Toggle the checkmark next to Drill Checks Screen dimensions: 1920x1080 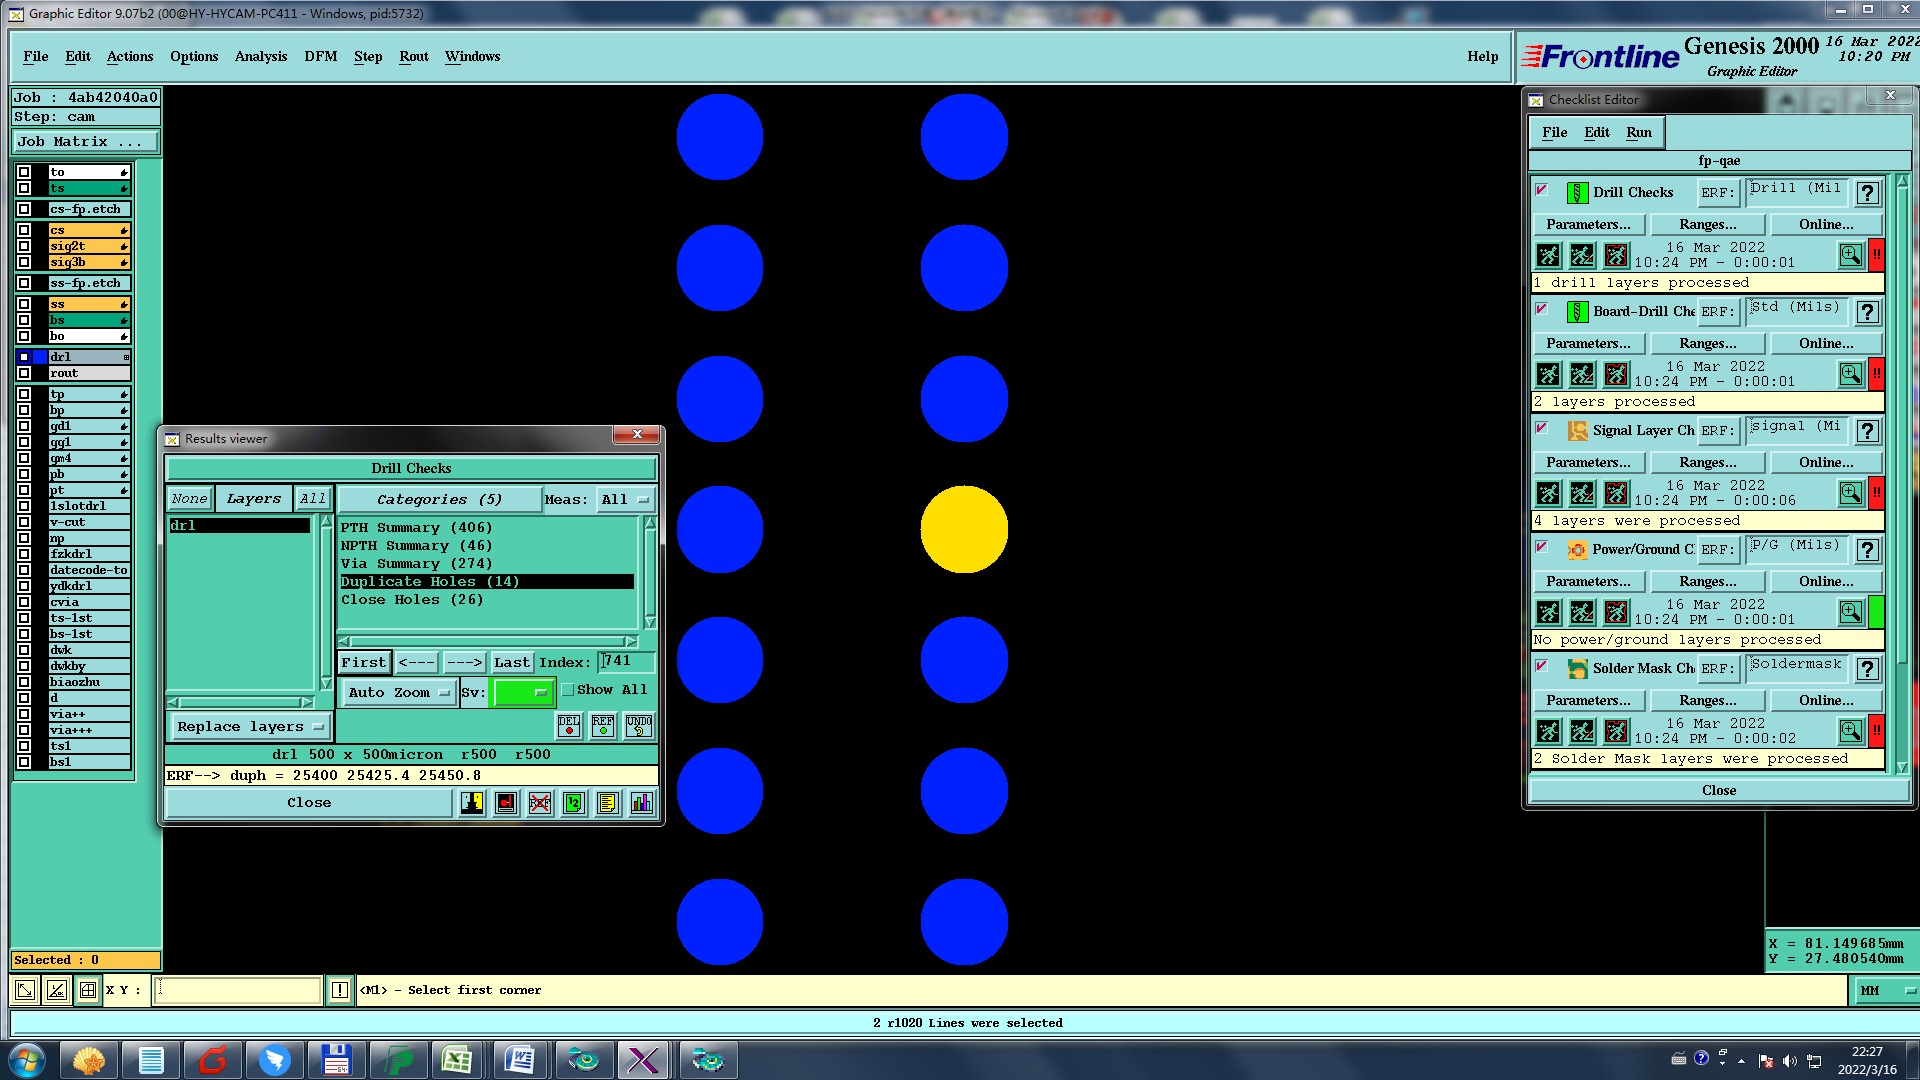[1542, 190]
